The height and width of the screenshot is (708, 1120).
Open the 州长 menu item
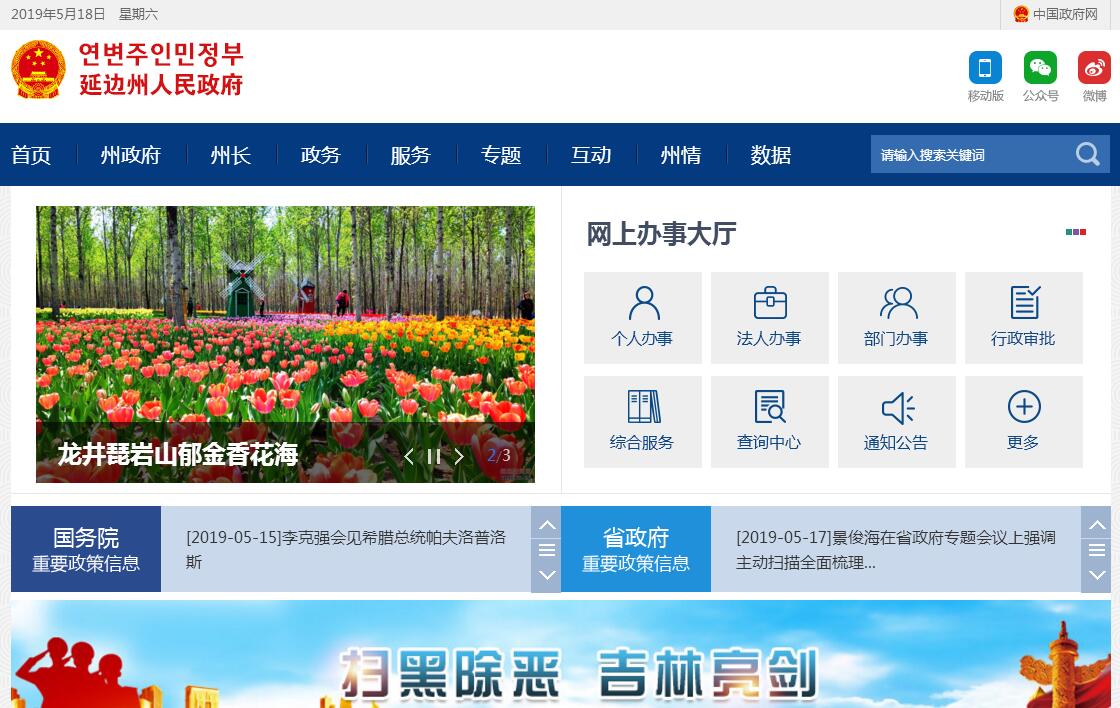(231, 155)
